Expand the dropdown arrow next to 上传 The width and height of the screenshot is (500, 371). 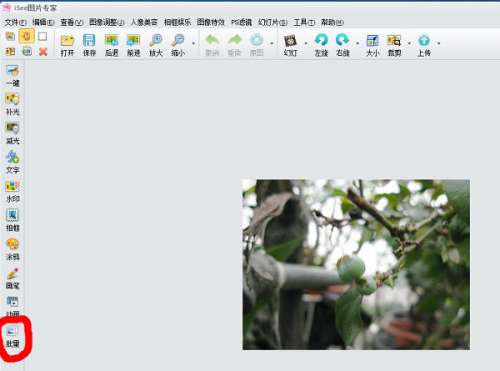click(x=439, y=43)
